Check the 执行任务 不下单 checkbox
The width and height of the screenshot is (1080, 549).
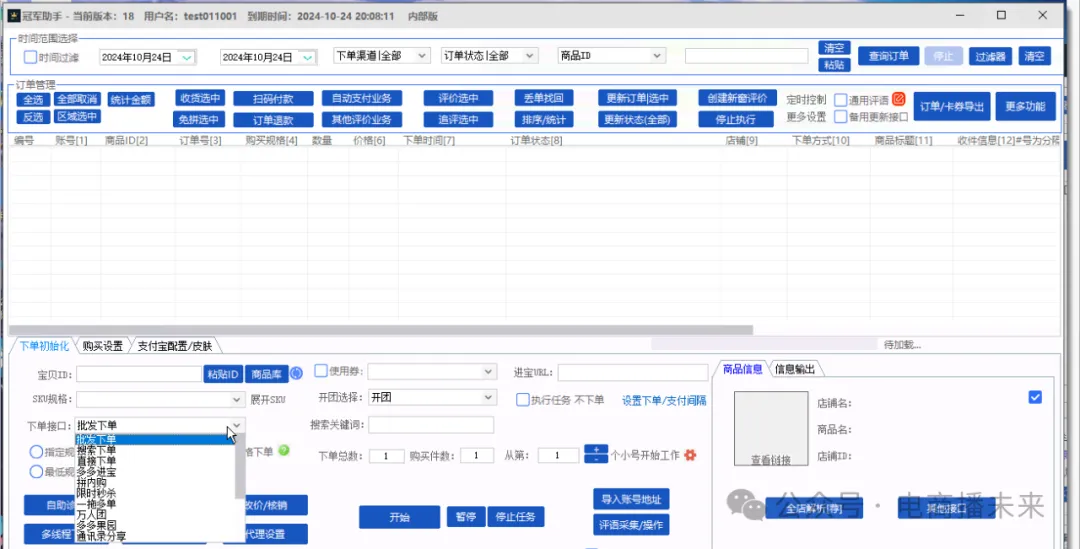523,399
